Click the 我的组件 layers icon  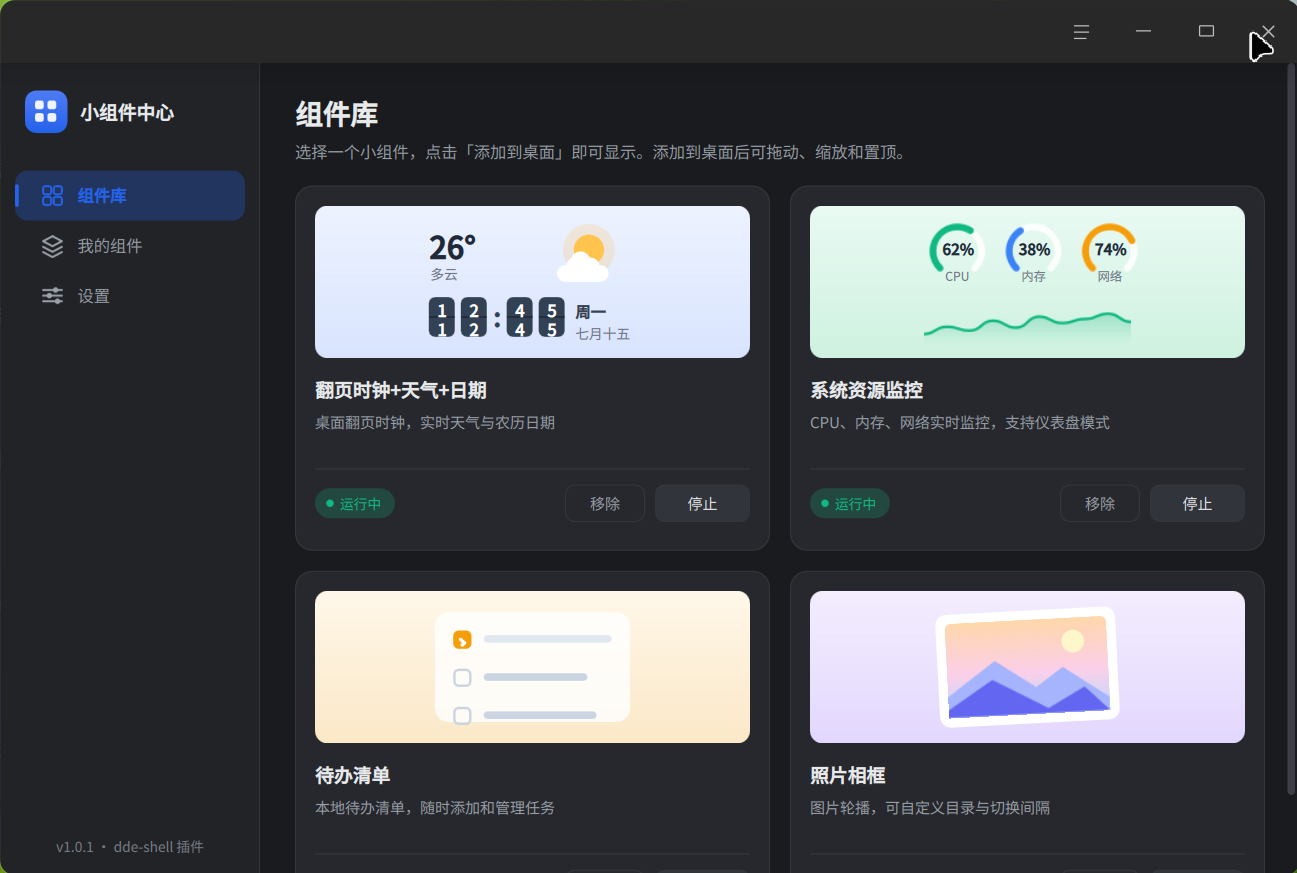pyautogui.click(x=52, y=246)
